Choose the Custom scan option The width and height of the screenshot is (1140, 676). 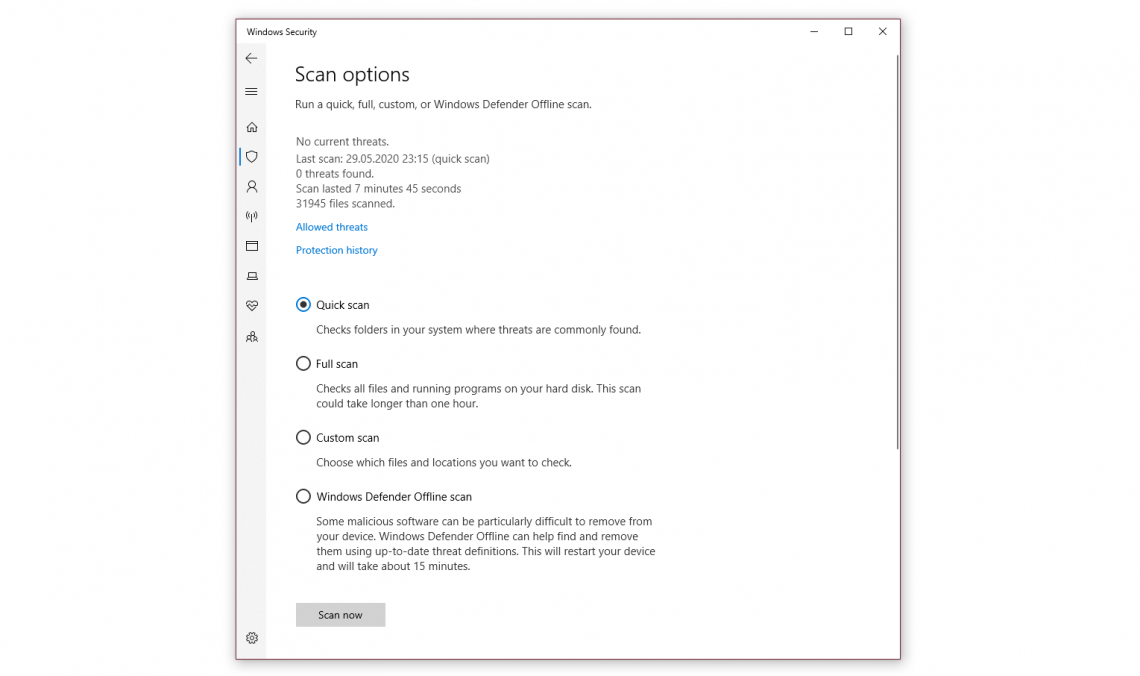coord(303,437)
